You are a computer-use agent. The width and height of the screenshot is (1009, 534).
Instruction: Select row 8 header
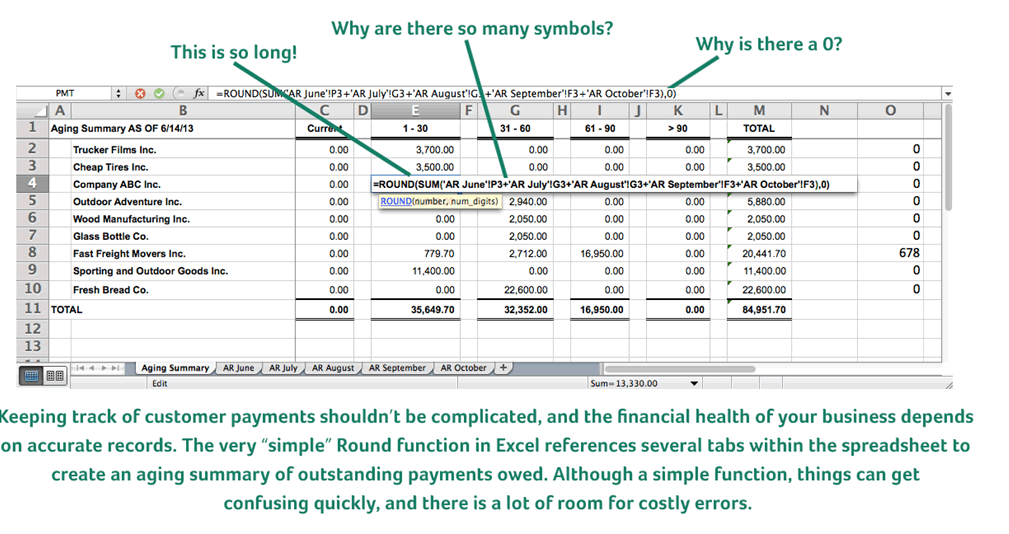click(32, 253)
